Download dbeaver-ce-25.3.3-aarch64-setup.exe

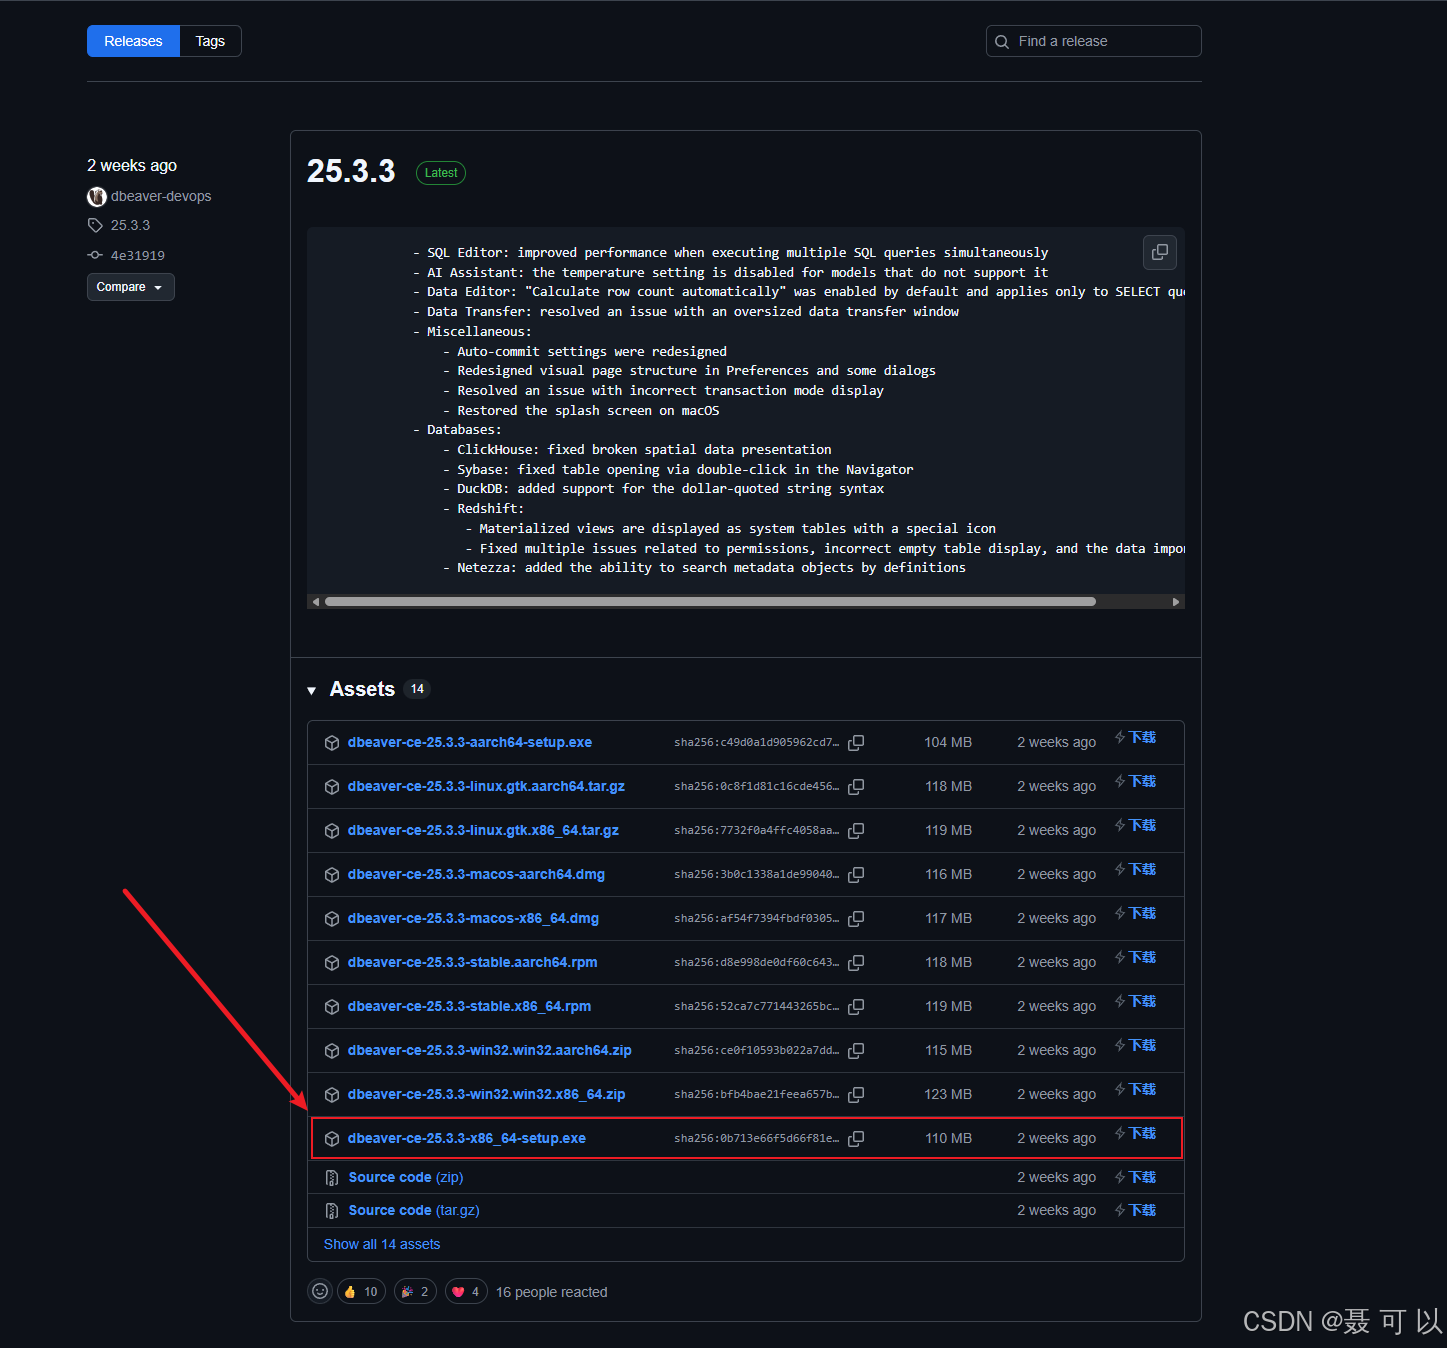pos(470,742)
